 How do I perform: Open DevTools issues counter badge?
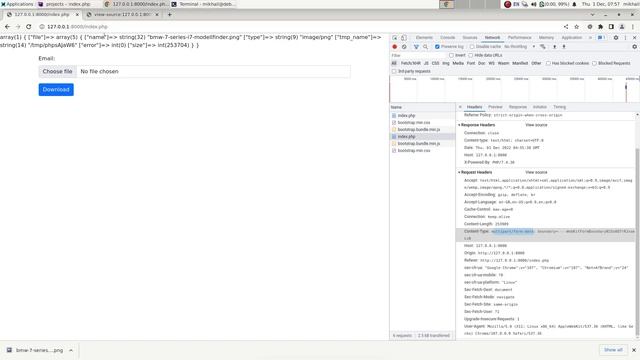pos(601,38)
